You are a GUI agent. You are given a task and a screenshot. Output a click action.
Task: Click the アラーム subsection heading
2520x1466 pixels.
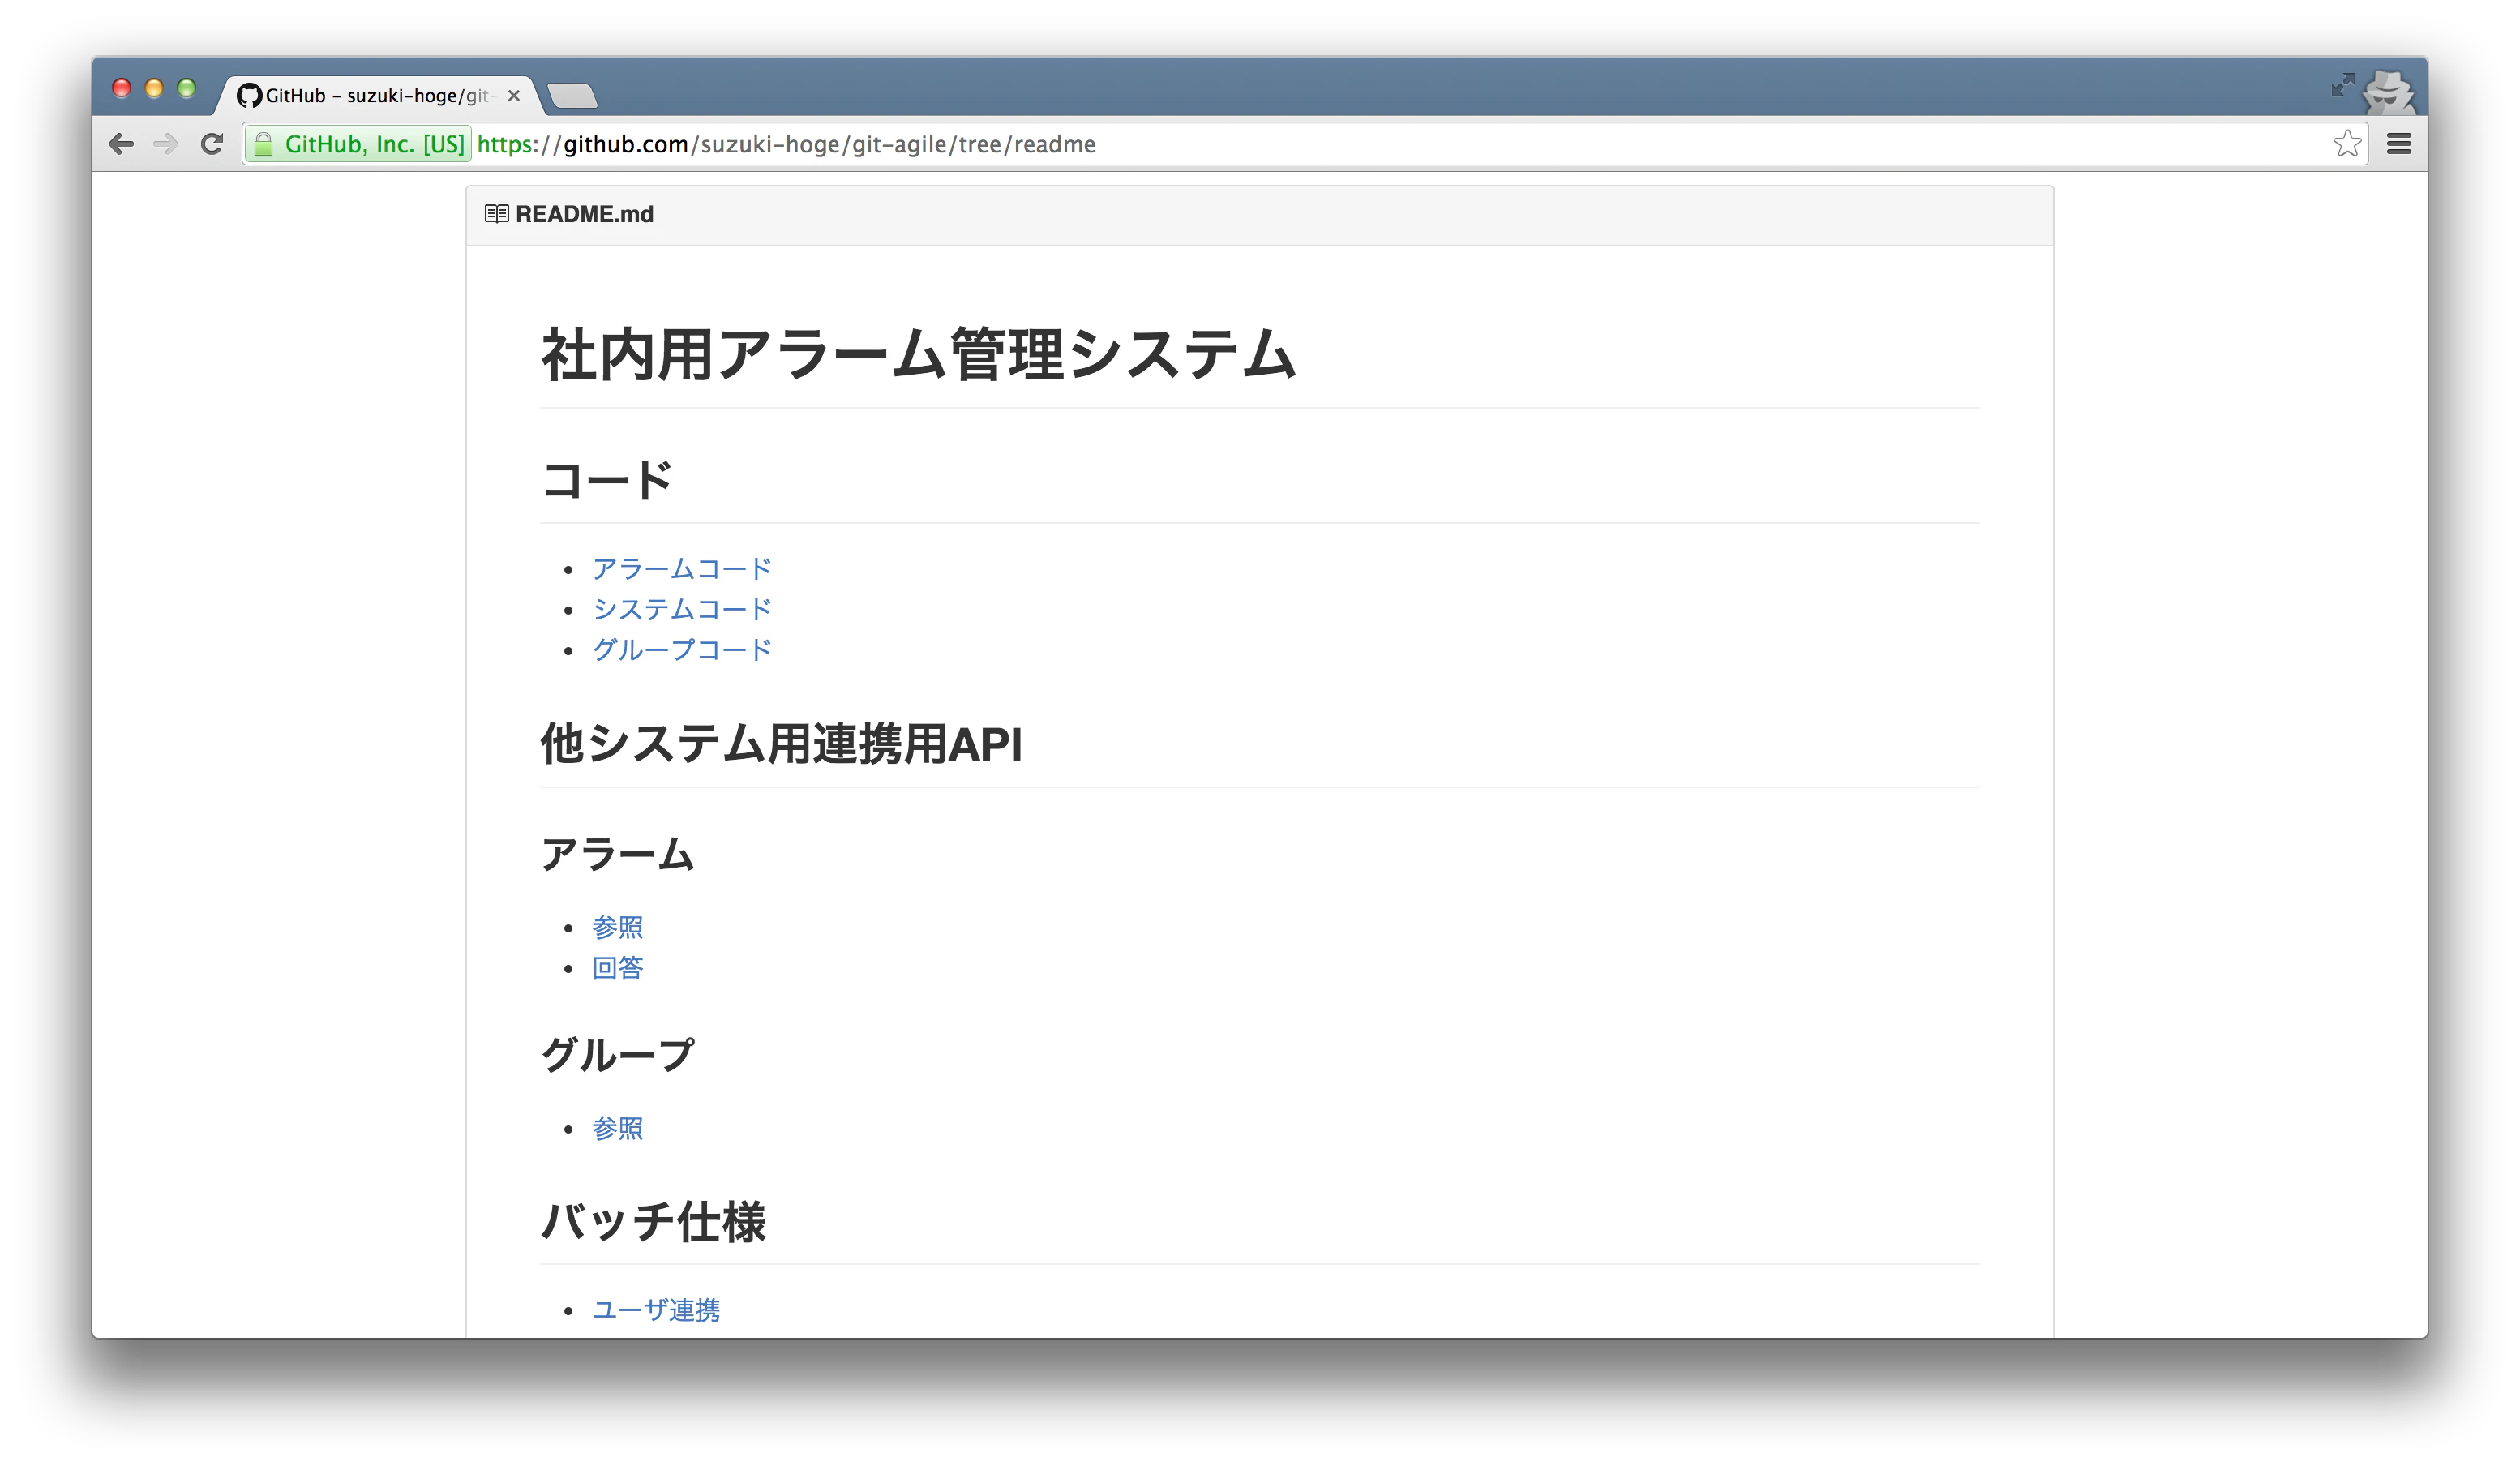click(617, 856)
